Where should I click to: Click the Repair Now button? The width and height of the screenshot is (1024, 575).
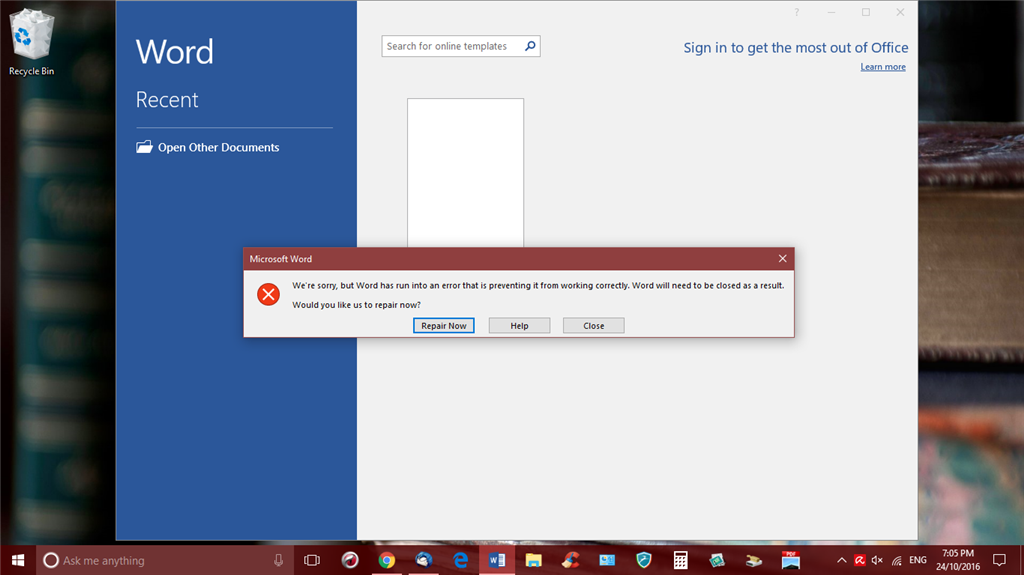coord(443,325)
